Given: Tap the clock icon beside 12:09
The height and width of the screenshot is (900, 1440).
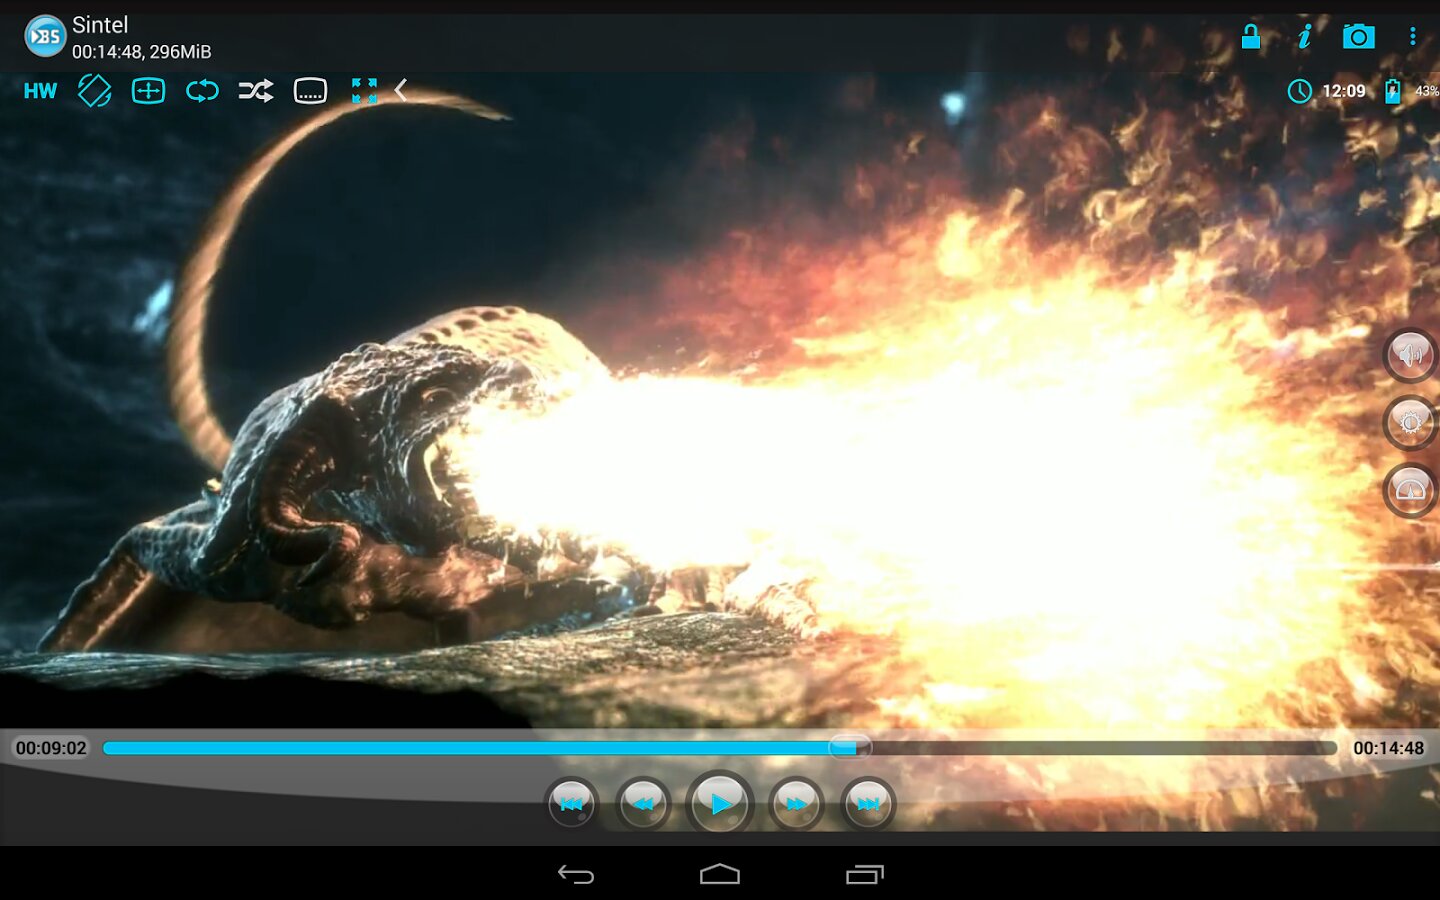Looking at the screenshot, I should tap(1299, 92).
